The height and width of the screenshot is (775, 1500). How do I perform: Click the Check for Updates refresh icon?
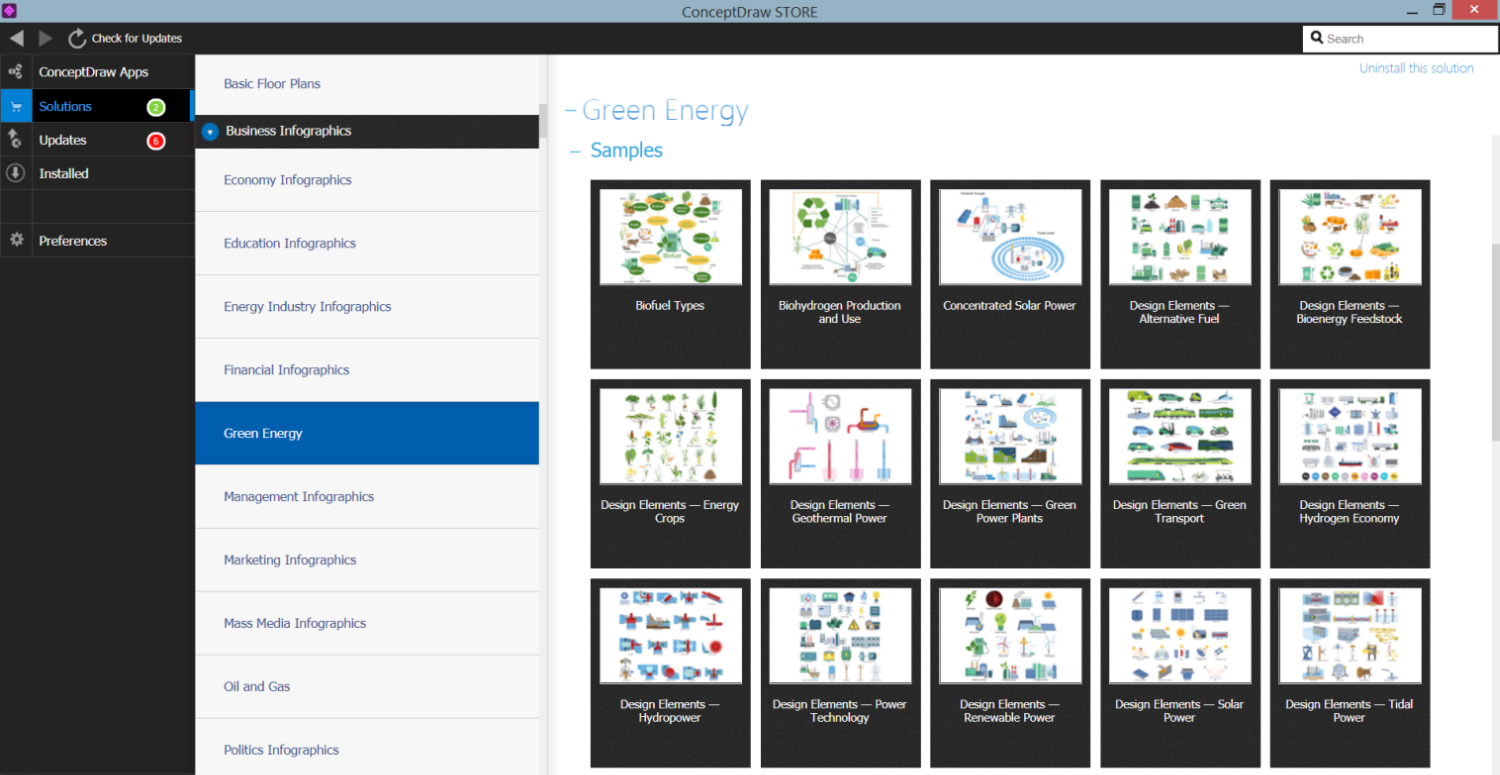coord(77,38)
